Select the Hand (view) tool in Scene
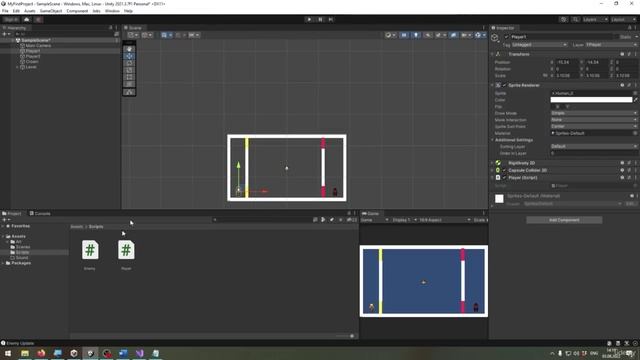The width and height of the screenshot is (640, 360). coord(129,49)
